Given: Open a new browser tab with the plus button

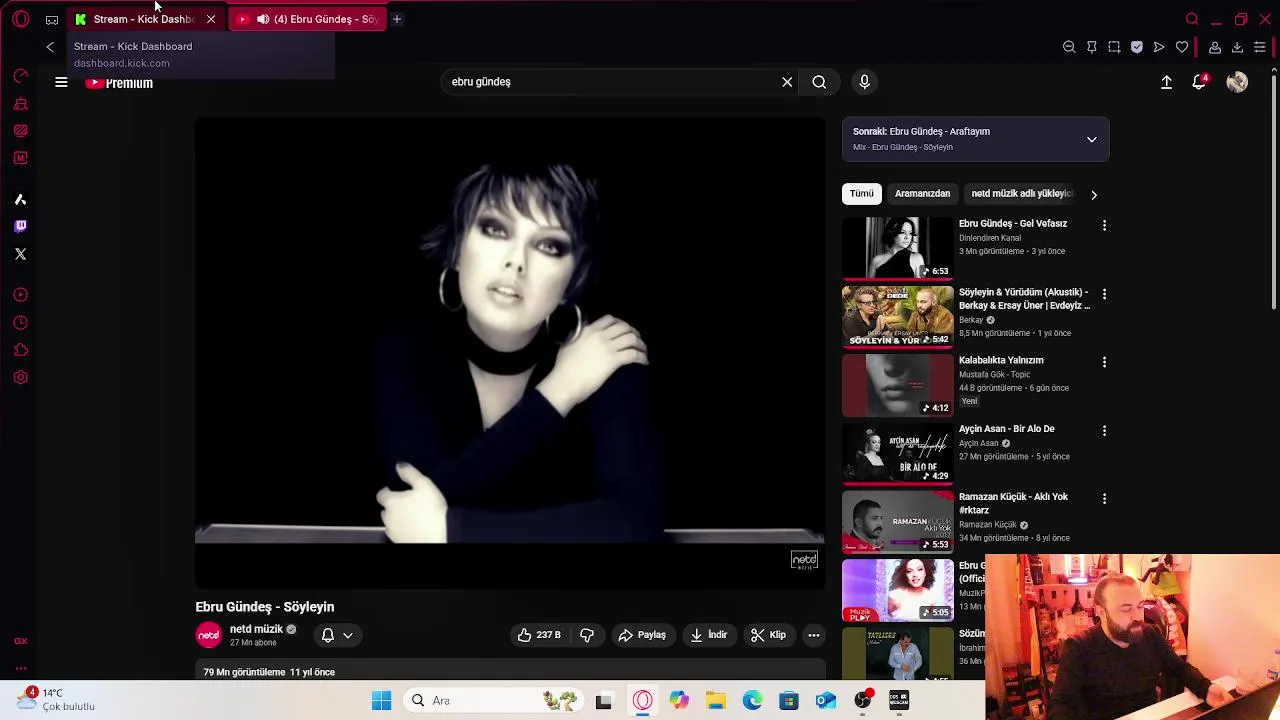Looking at the screenshot, I should pyautogui.click(x=397, y=19).
